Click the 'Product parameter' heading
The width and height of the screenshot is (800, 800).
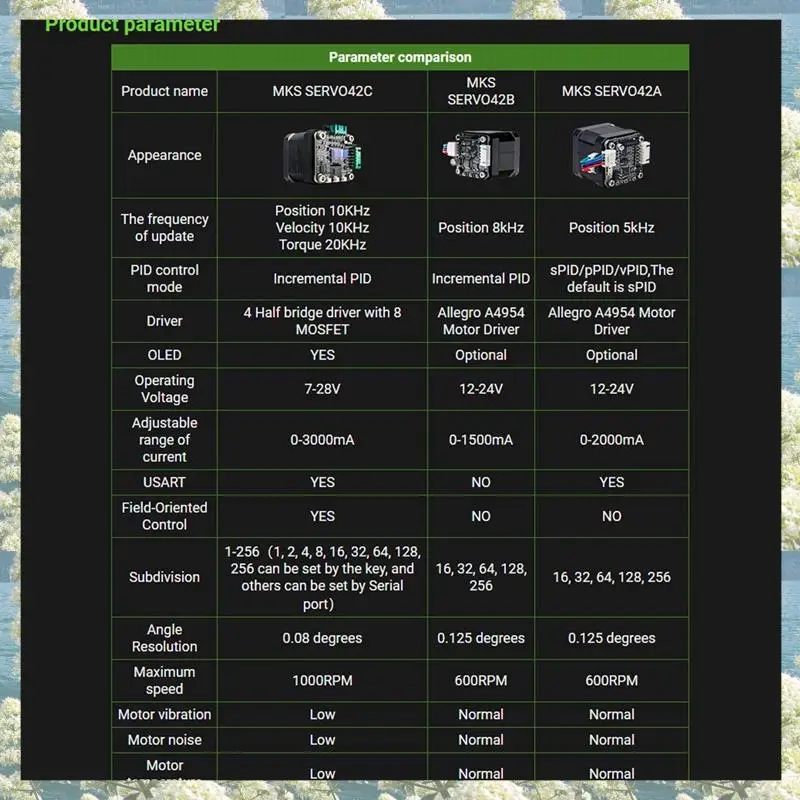[133, 24]
